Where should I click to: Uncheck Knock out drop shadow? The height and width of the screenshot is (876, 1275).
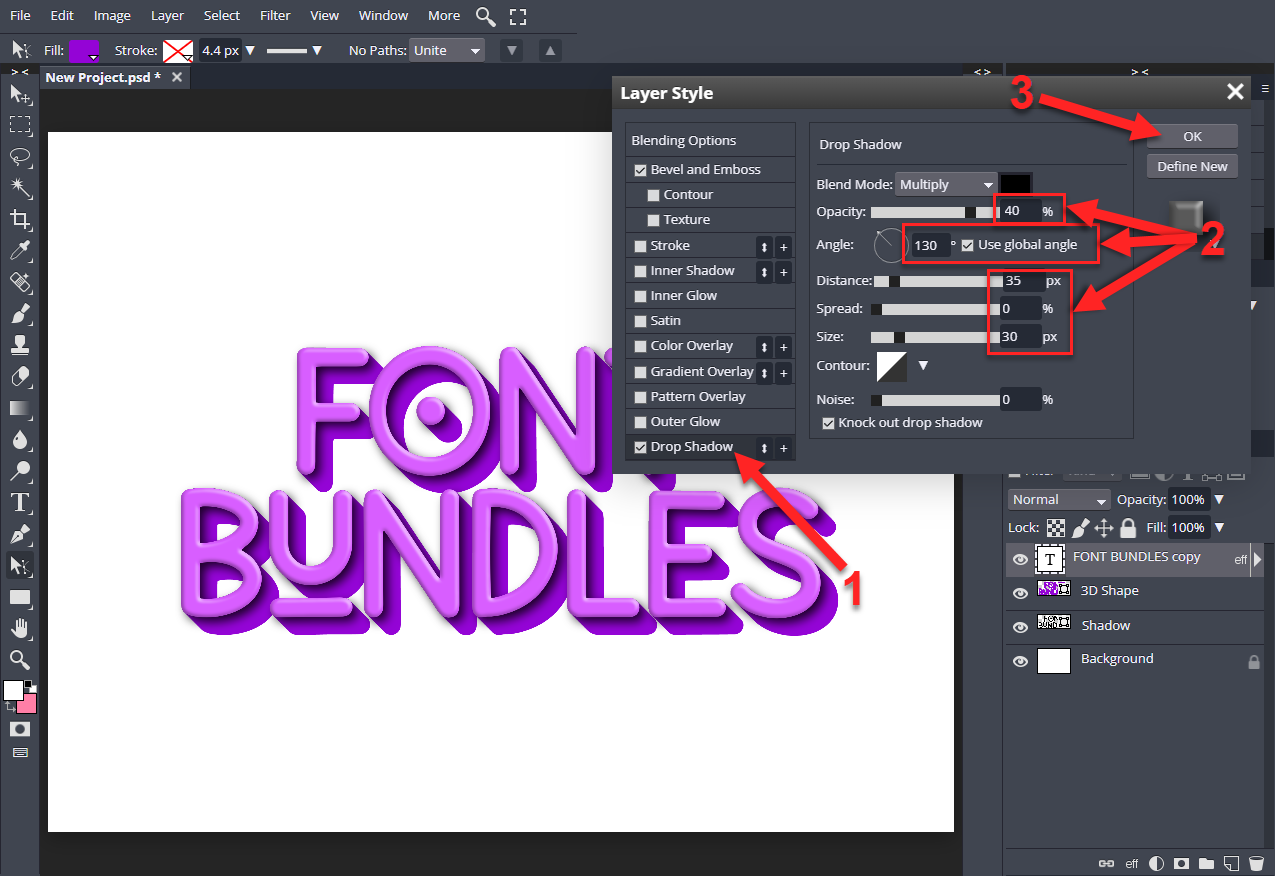828,423
